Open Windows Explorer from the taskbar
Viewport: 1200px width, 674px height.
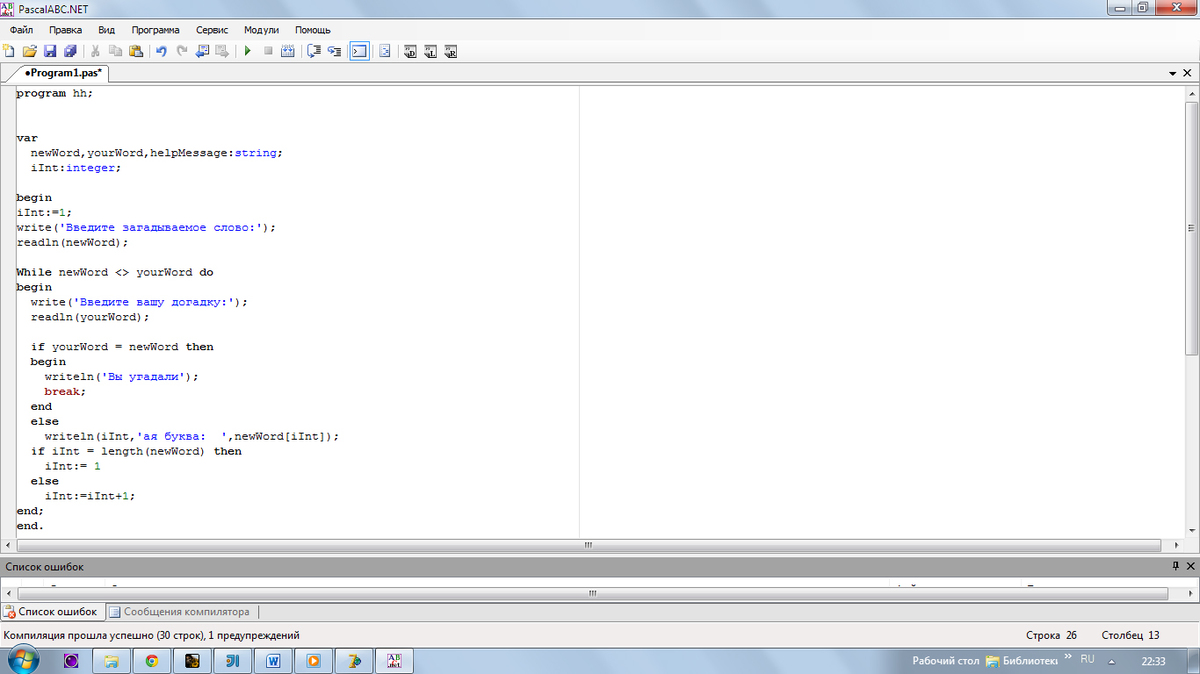pos(111,661)
